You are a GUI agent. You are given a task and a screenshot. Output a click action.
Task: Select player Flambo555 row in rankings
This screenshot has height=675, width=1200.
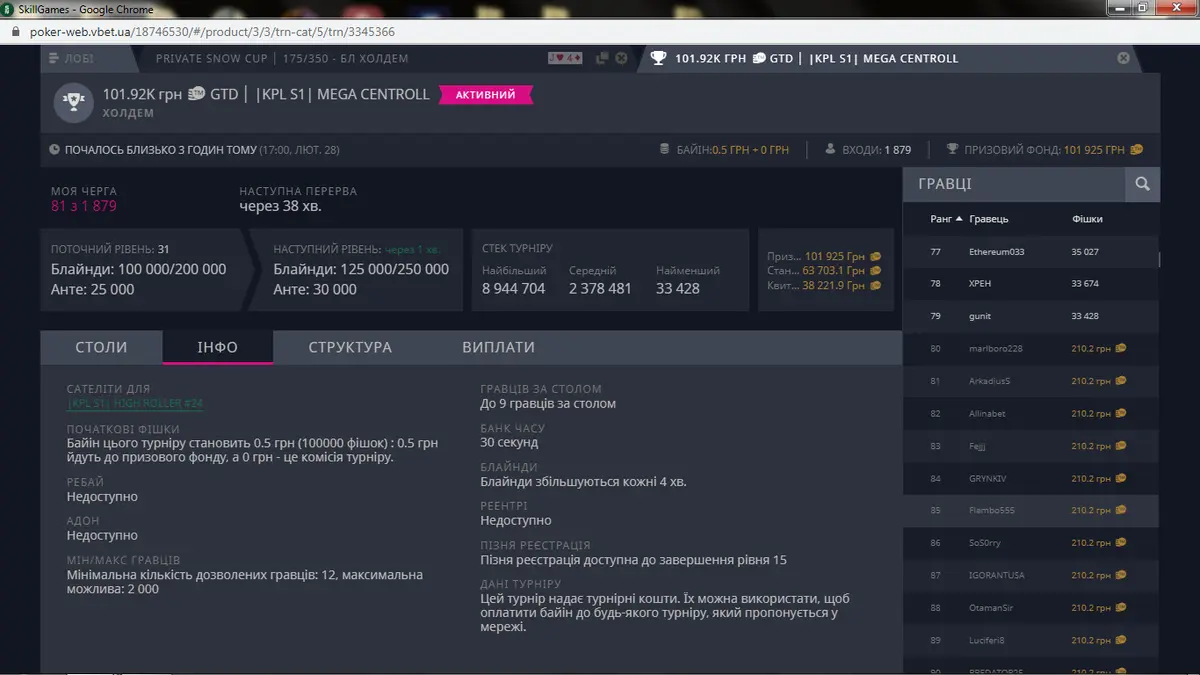pos(994,510)
